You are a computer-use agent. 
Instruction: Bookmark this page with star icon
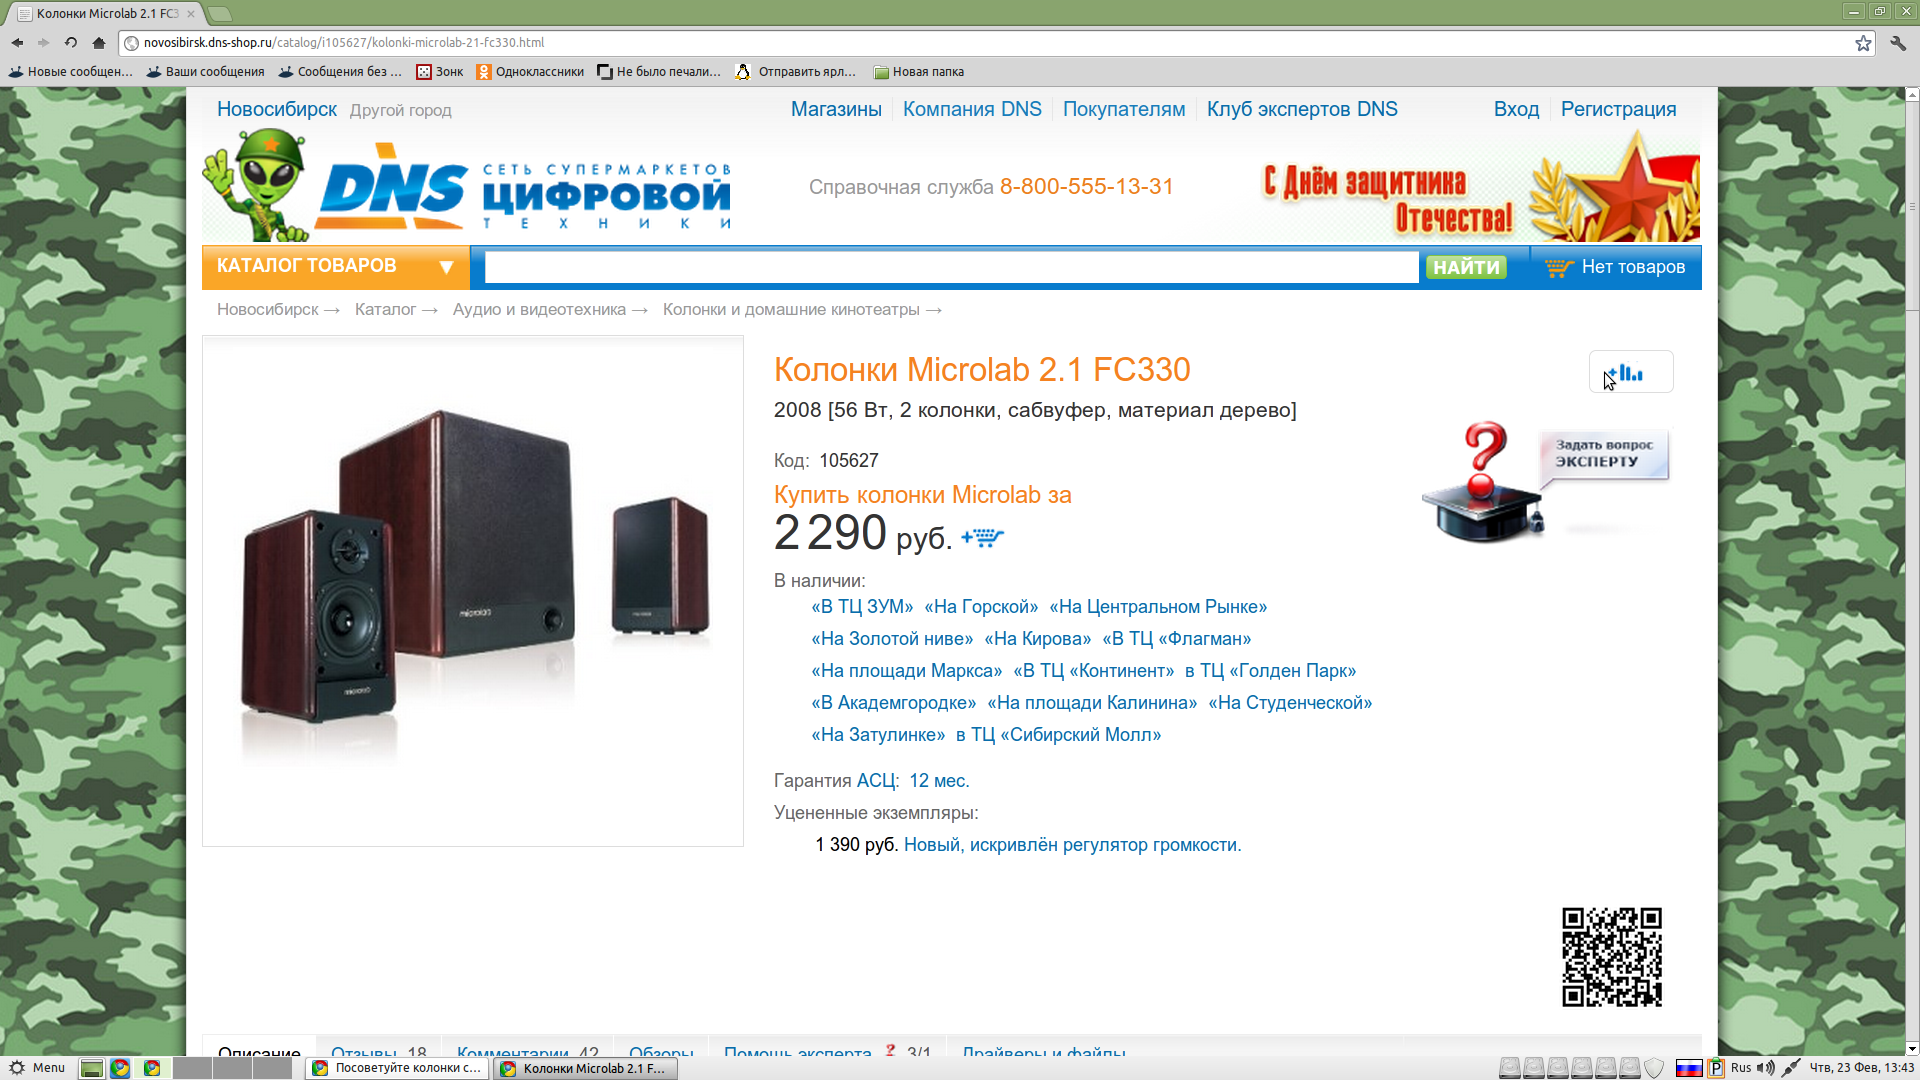(1863, 43)
